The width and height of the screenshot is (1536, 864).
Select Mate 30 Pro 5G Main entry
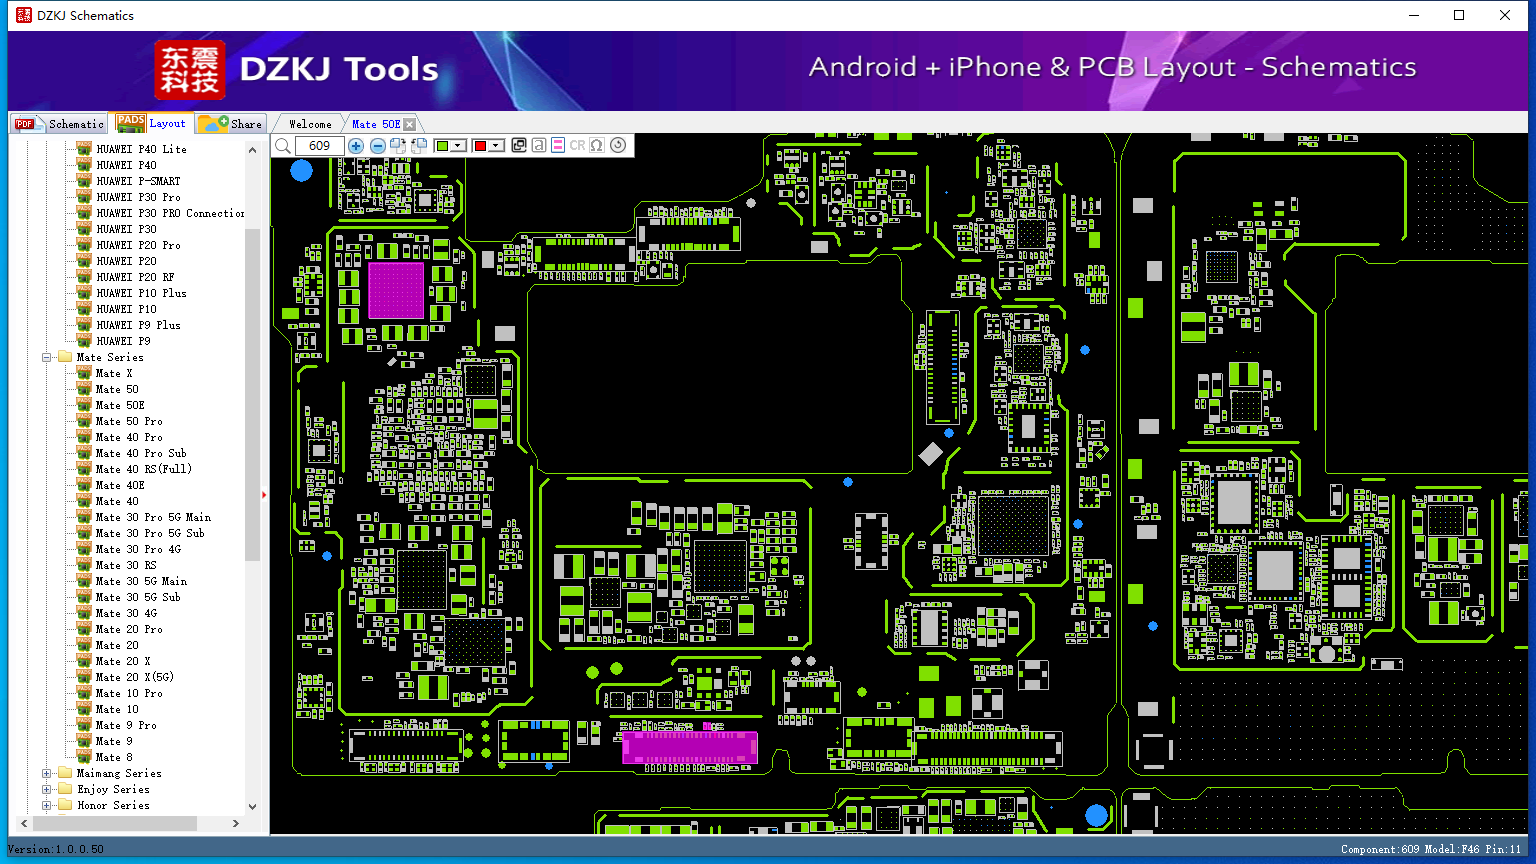click(153, 517)
